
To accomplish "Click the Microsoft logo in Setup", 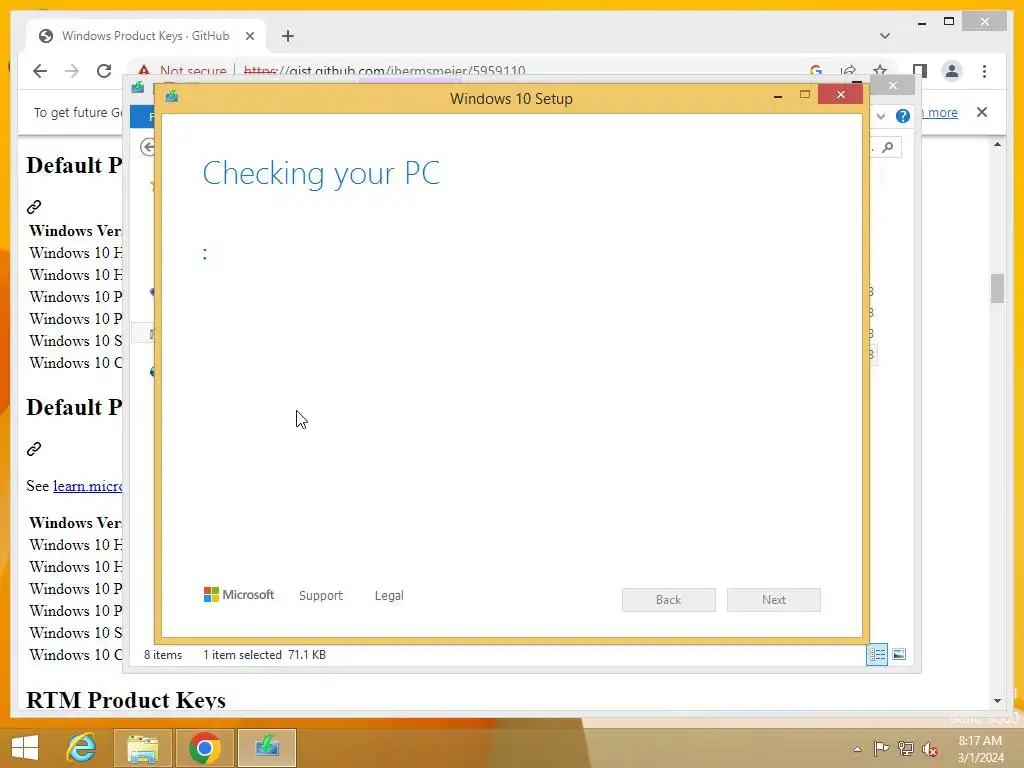I will point(239,595).
